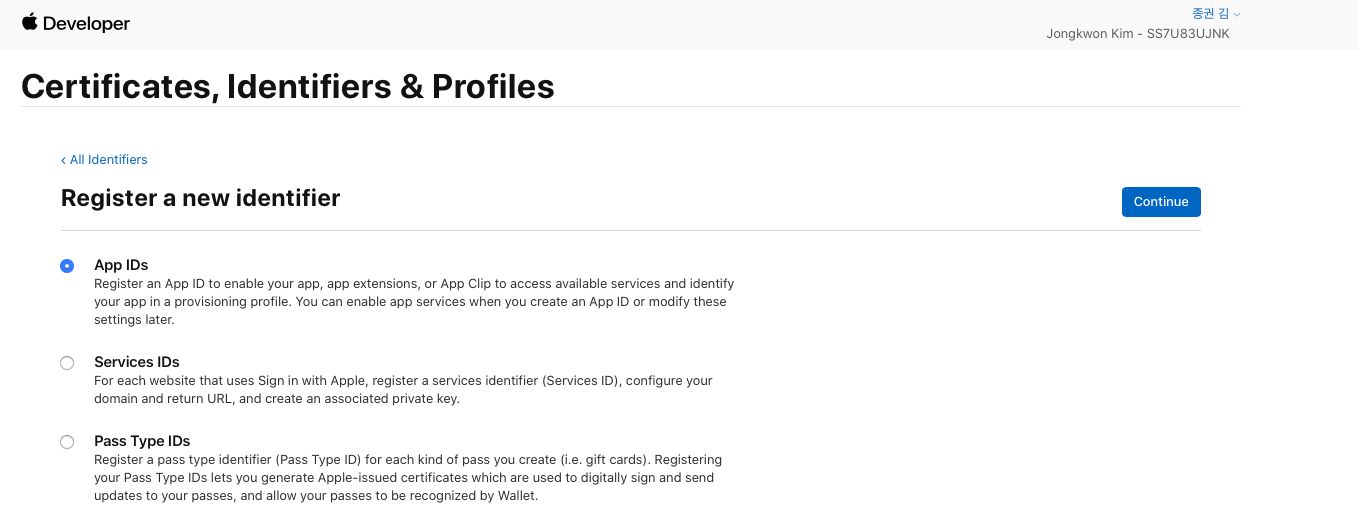Click the Register a new identifier heading
This screenshot has height=517, width=1358.
(201, 198)
